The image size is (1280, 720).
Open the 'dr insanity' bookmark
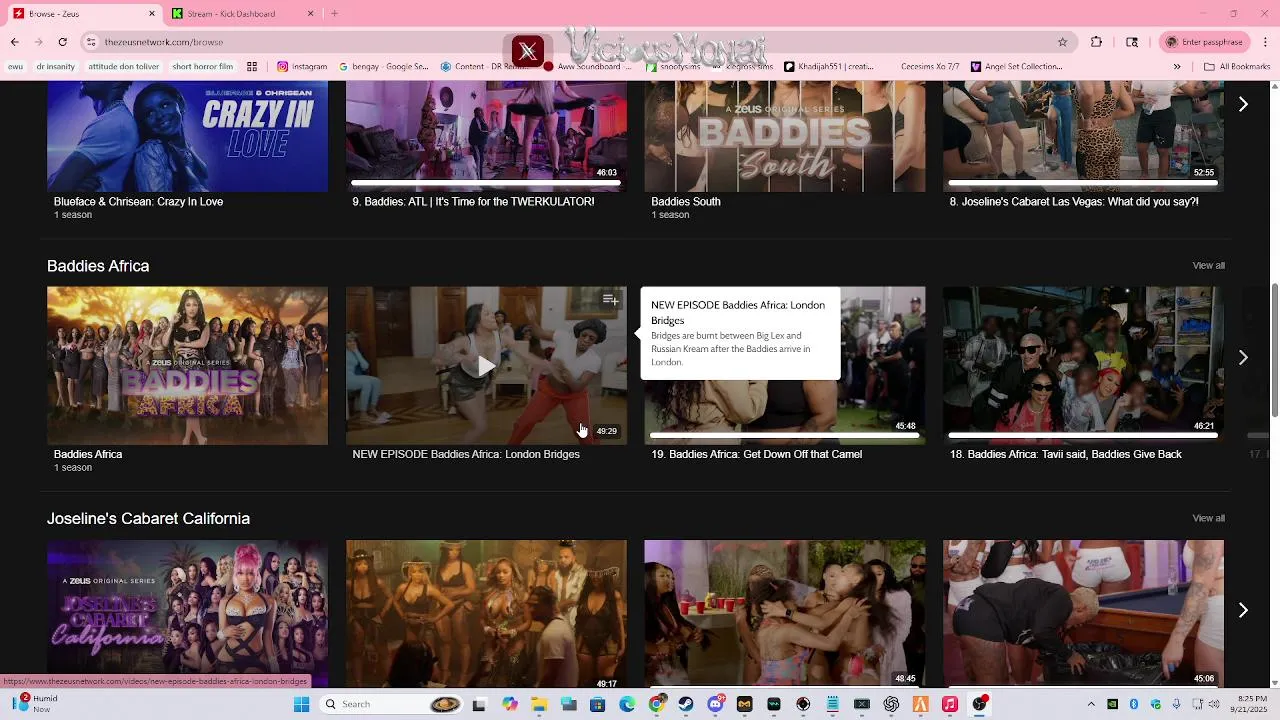(56, 67)
